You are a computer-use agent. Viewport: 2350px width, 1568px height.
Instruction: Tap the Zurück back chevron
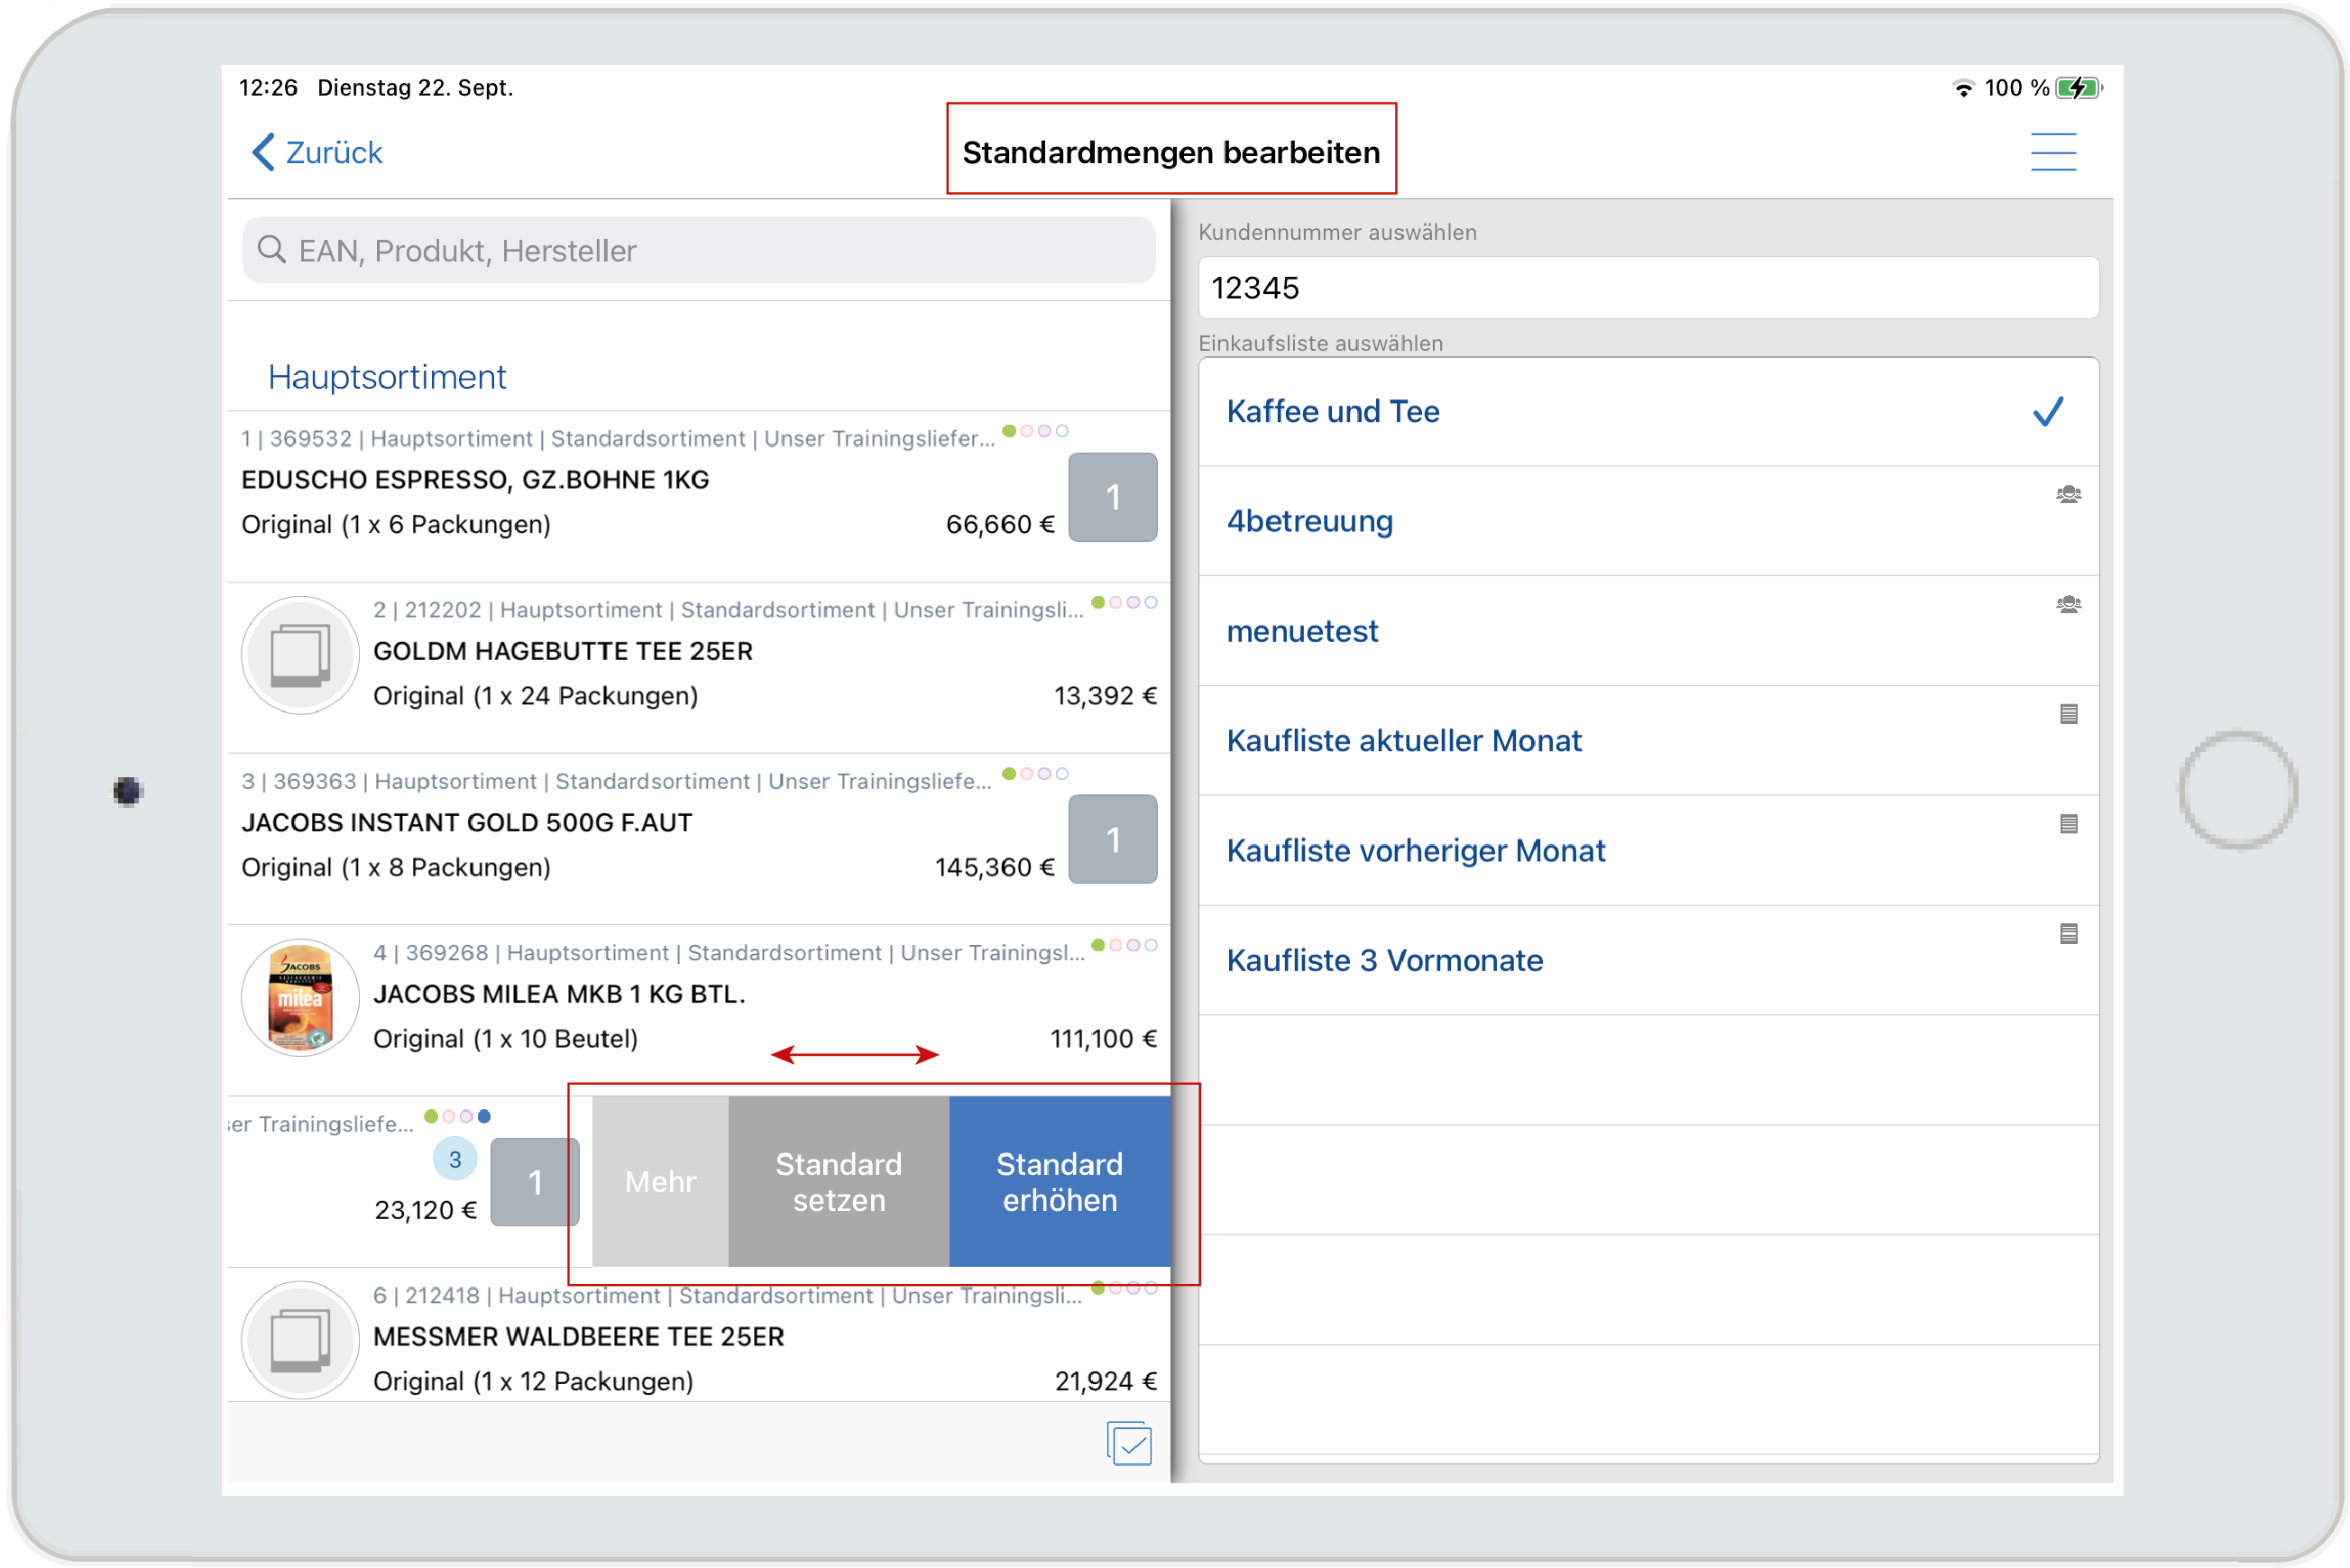(x=263, y=152)
